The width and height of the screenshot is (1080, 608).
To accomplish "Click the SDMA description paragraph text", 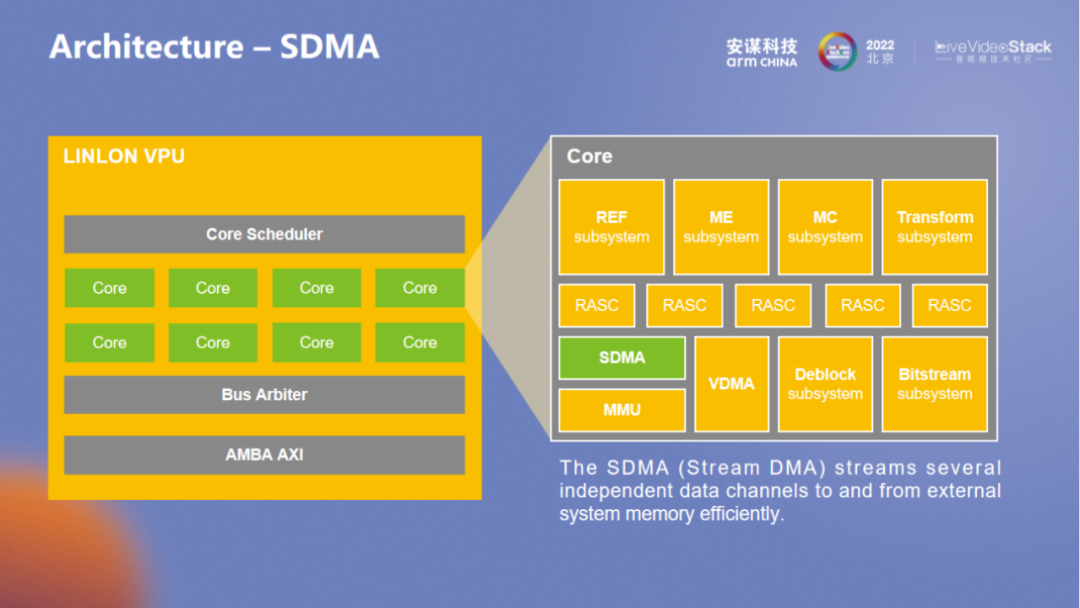I will coord(780,491).
